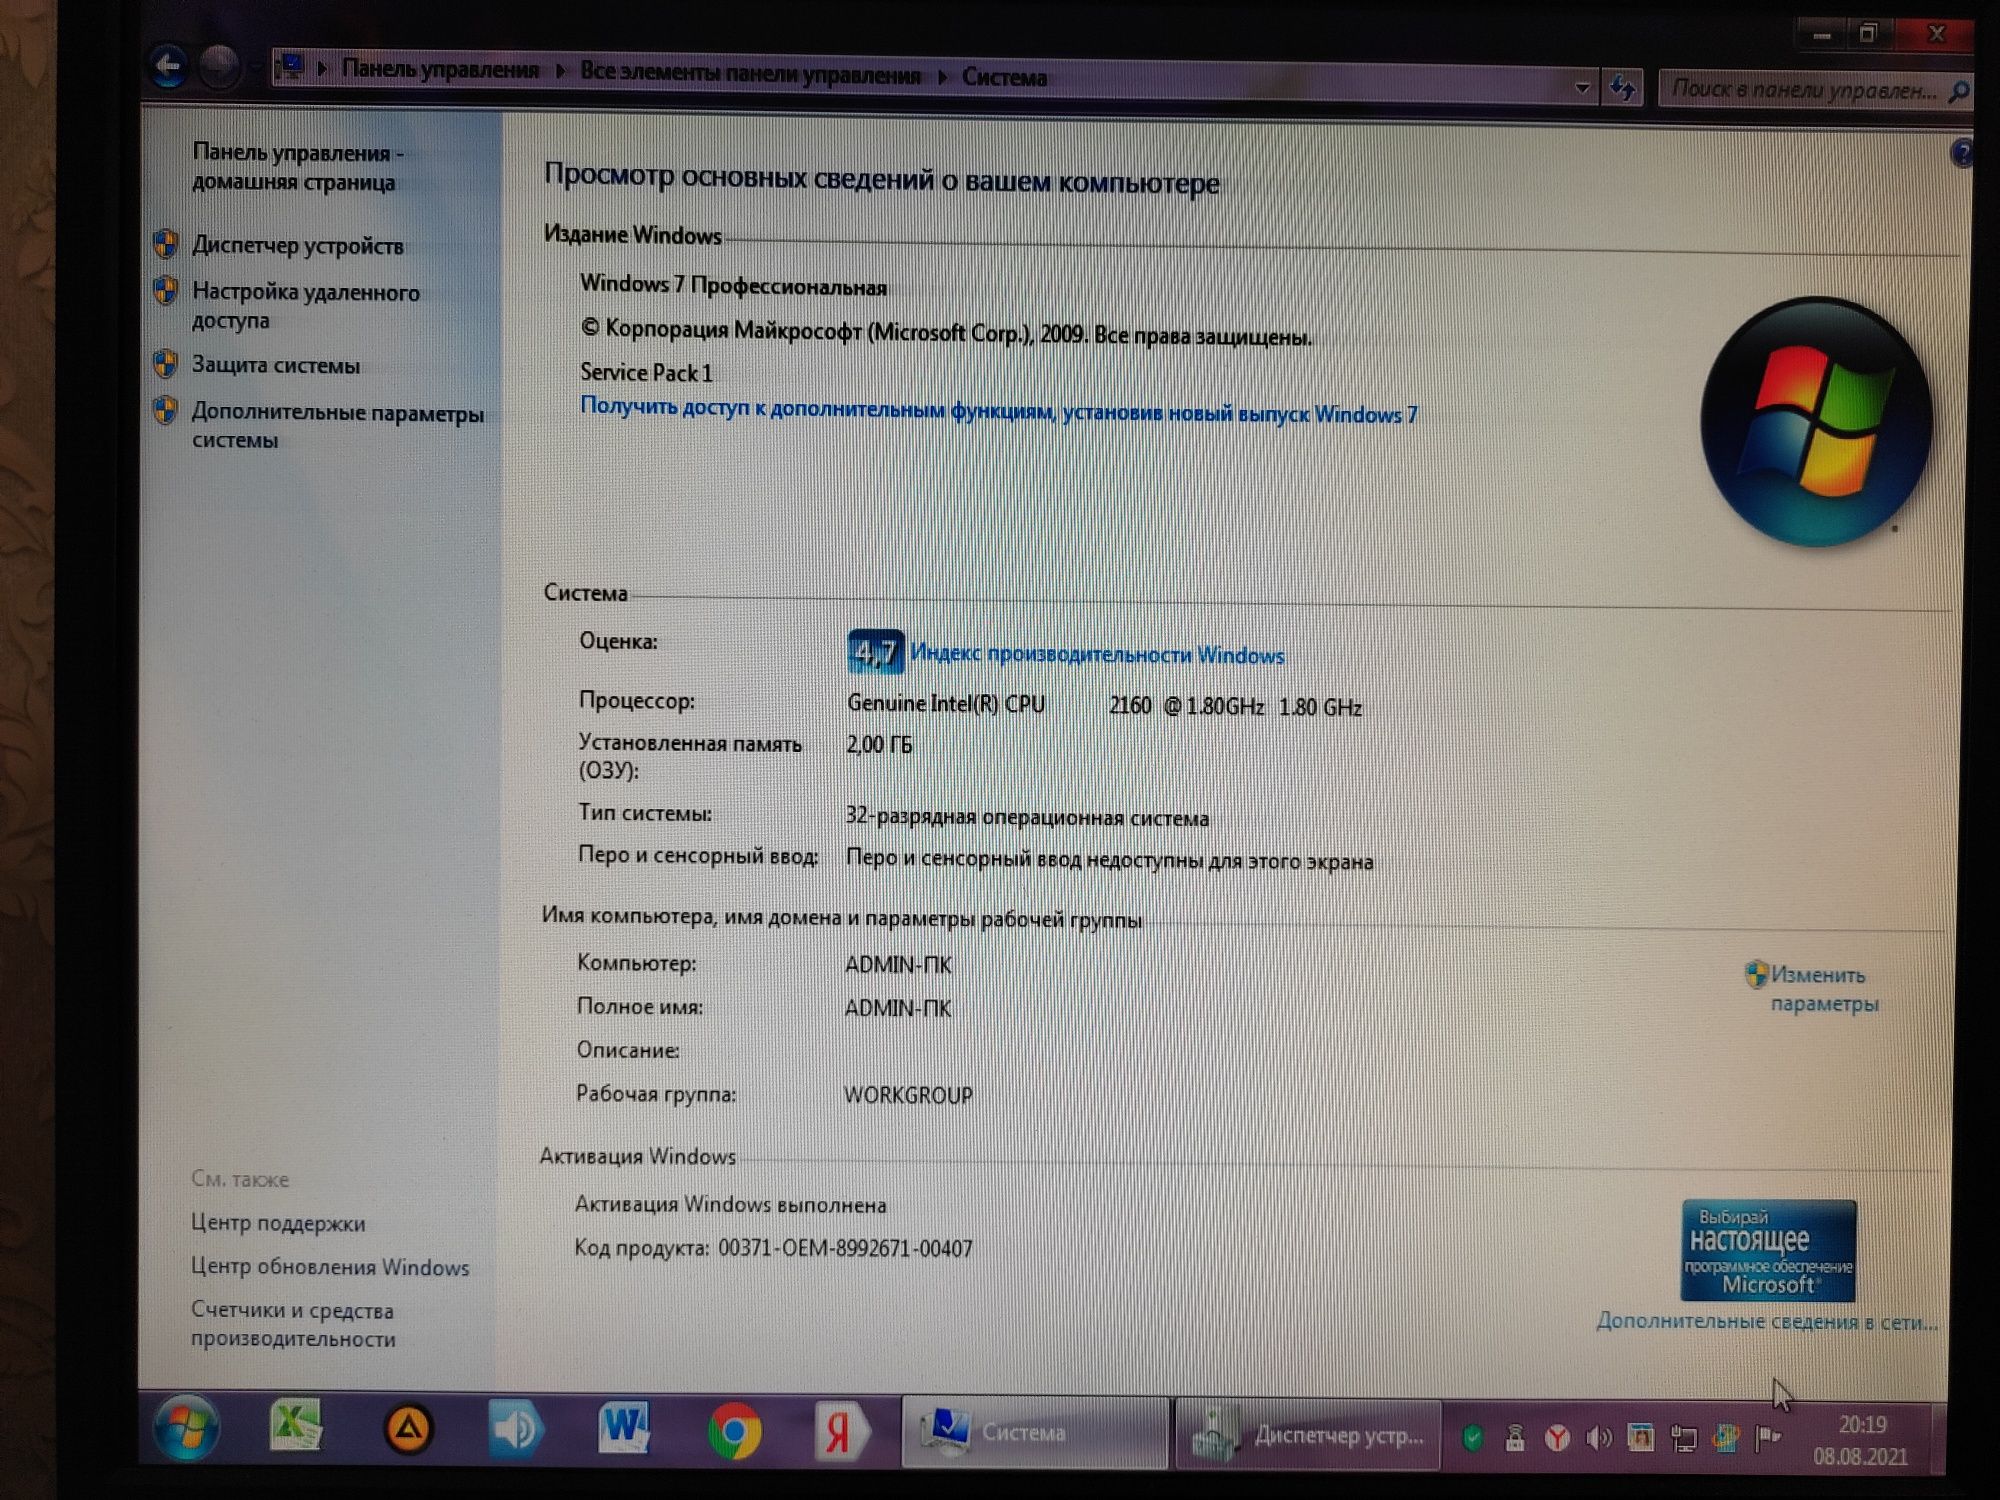The image size is (2000, 1500).
Task: Refresh the address bar location
Action: pyautogui.click(x=1623, y=88)
